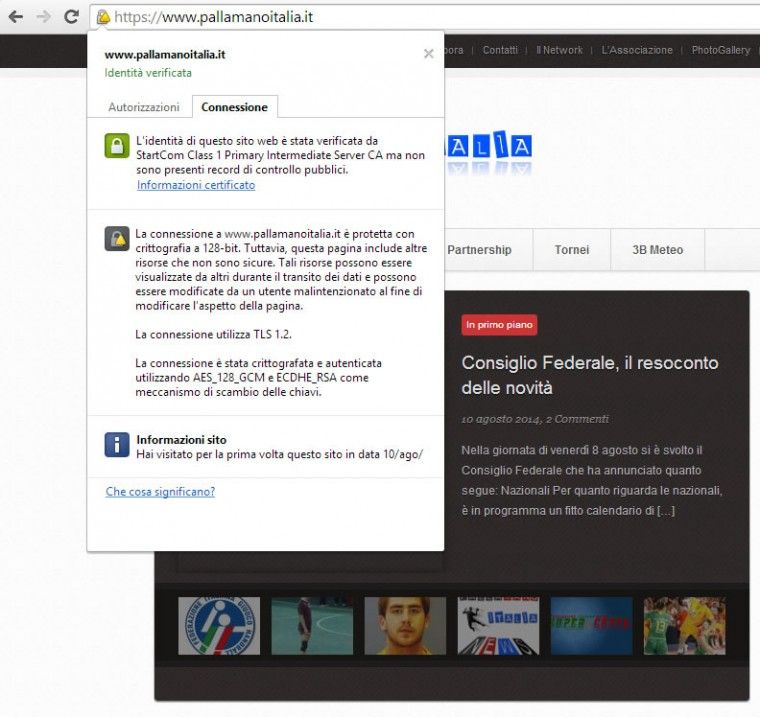Open the PhotoGallery menu item
This screenshot has width=760, height=717.
[x=721, y=50]
